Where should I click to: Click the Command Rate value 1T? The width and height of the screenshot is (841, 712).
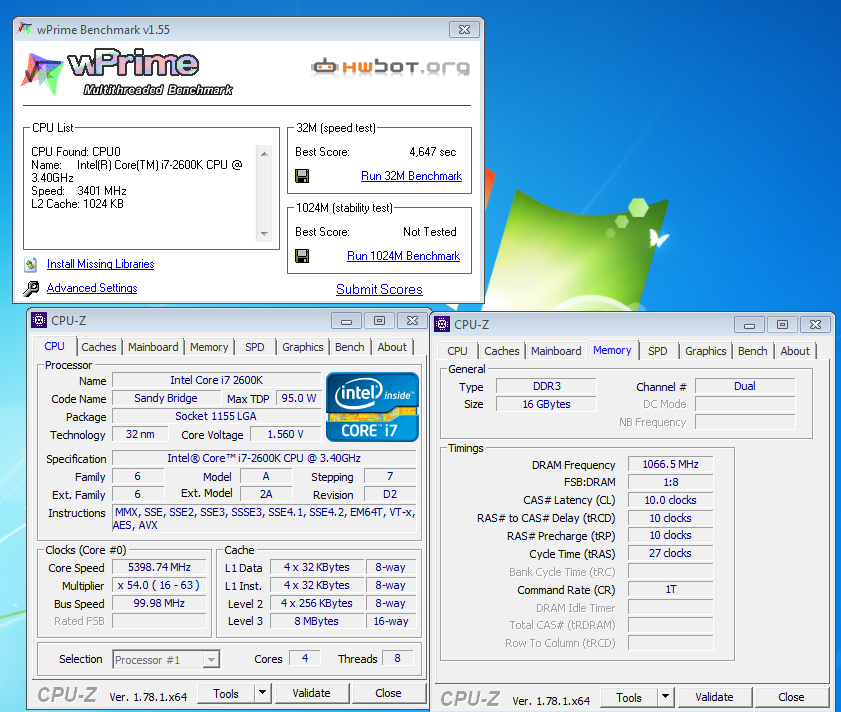click(670, 589)
